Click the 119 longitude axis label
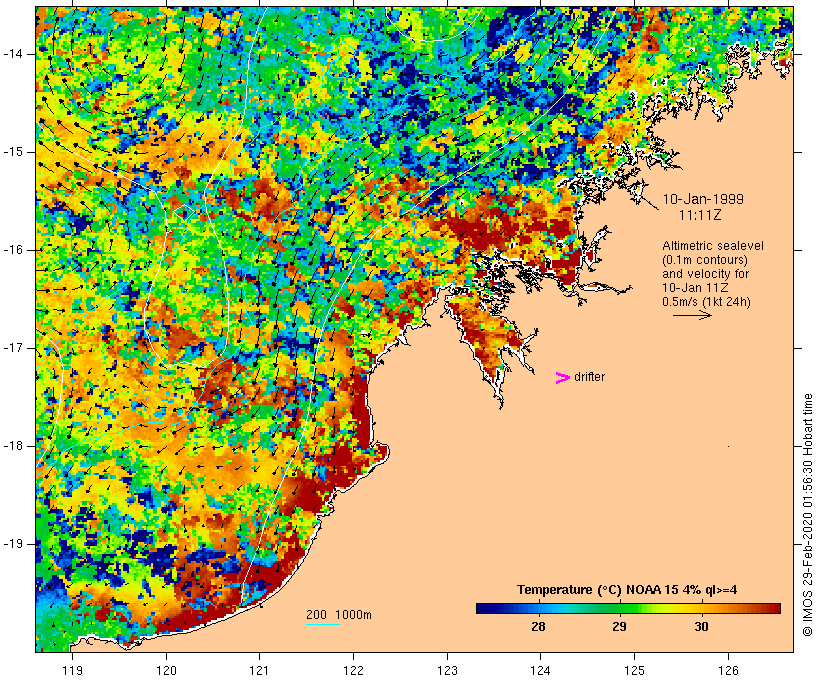The width and height of the screenshot is (820, 680). pyautogui.click(x=72, y=670)
